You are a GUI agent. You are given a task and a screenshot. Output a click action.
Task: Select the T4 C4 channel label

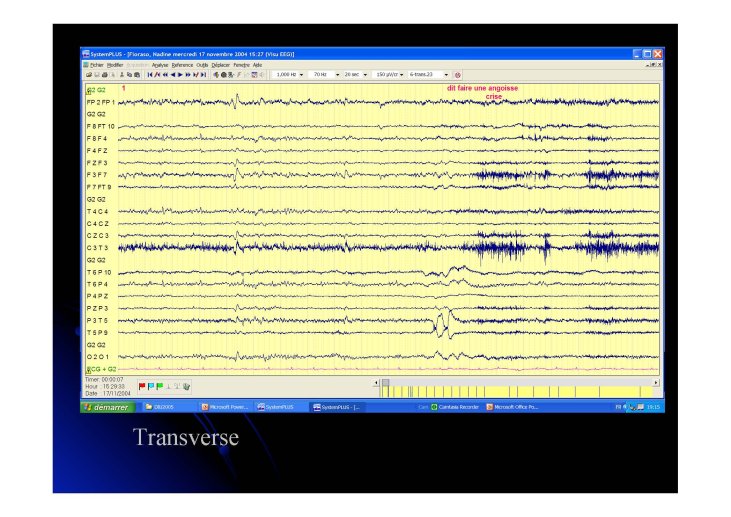tap(97, 211)
